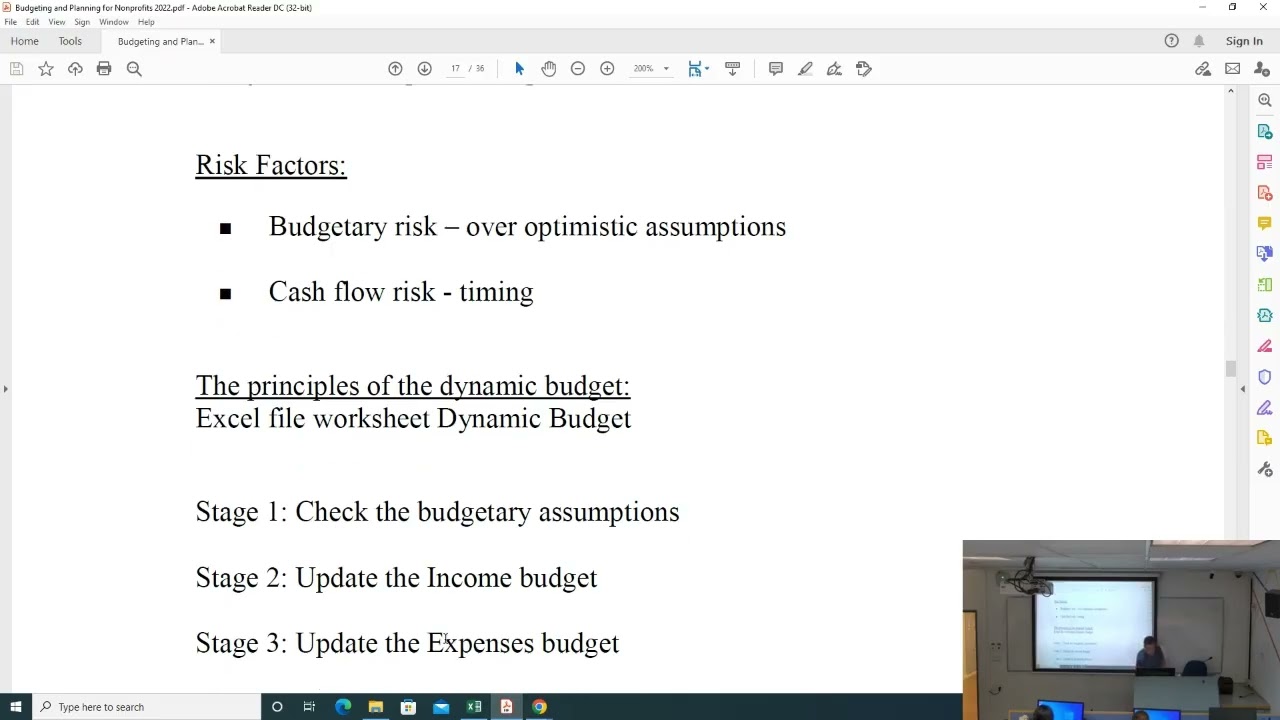Open Task View on the taskbar
Viewport: 1280px width, 720px height.
click(x=309, y=707)
